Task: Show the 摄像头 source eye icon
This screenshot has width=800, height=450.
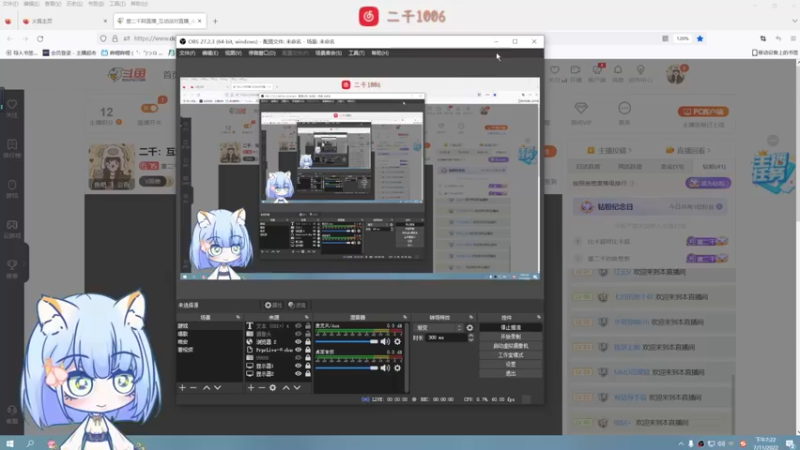Action: tap(298, 334)
